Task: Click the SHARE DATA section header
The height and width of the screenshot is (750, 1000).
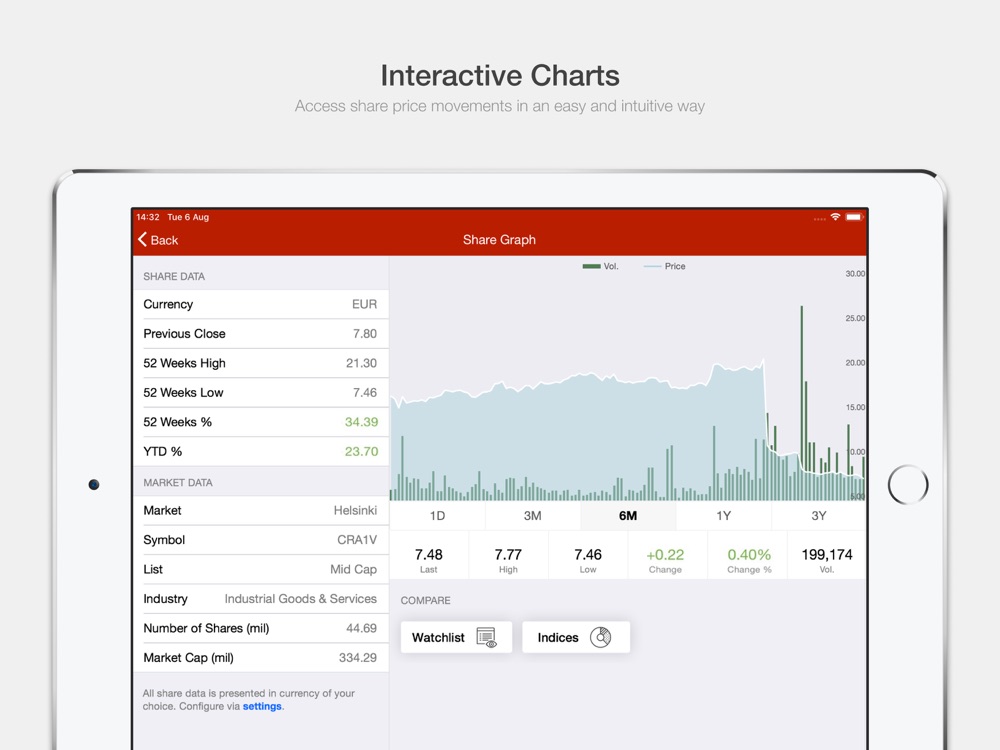Action: 174,276
